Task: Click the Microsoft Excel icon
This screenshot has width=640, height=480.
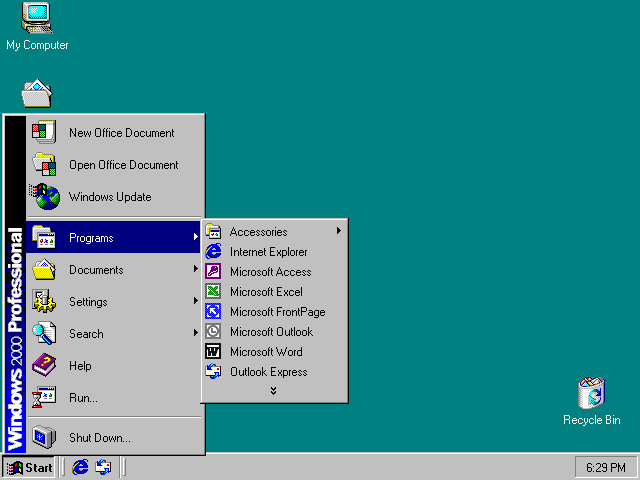Action: click(213, 291)
